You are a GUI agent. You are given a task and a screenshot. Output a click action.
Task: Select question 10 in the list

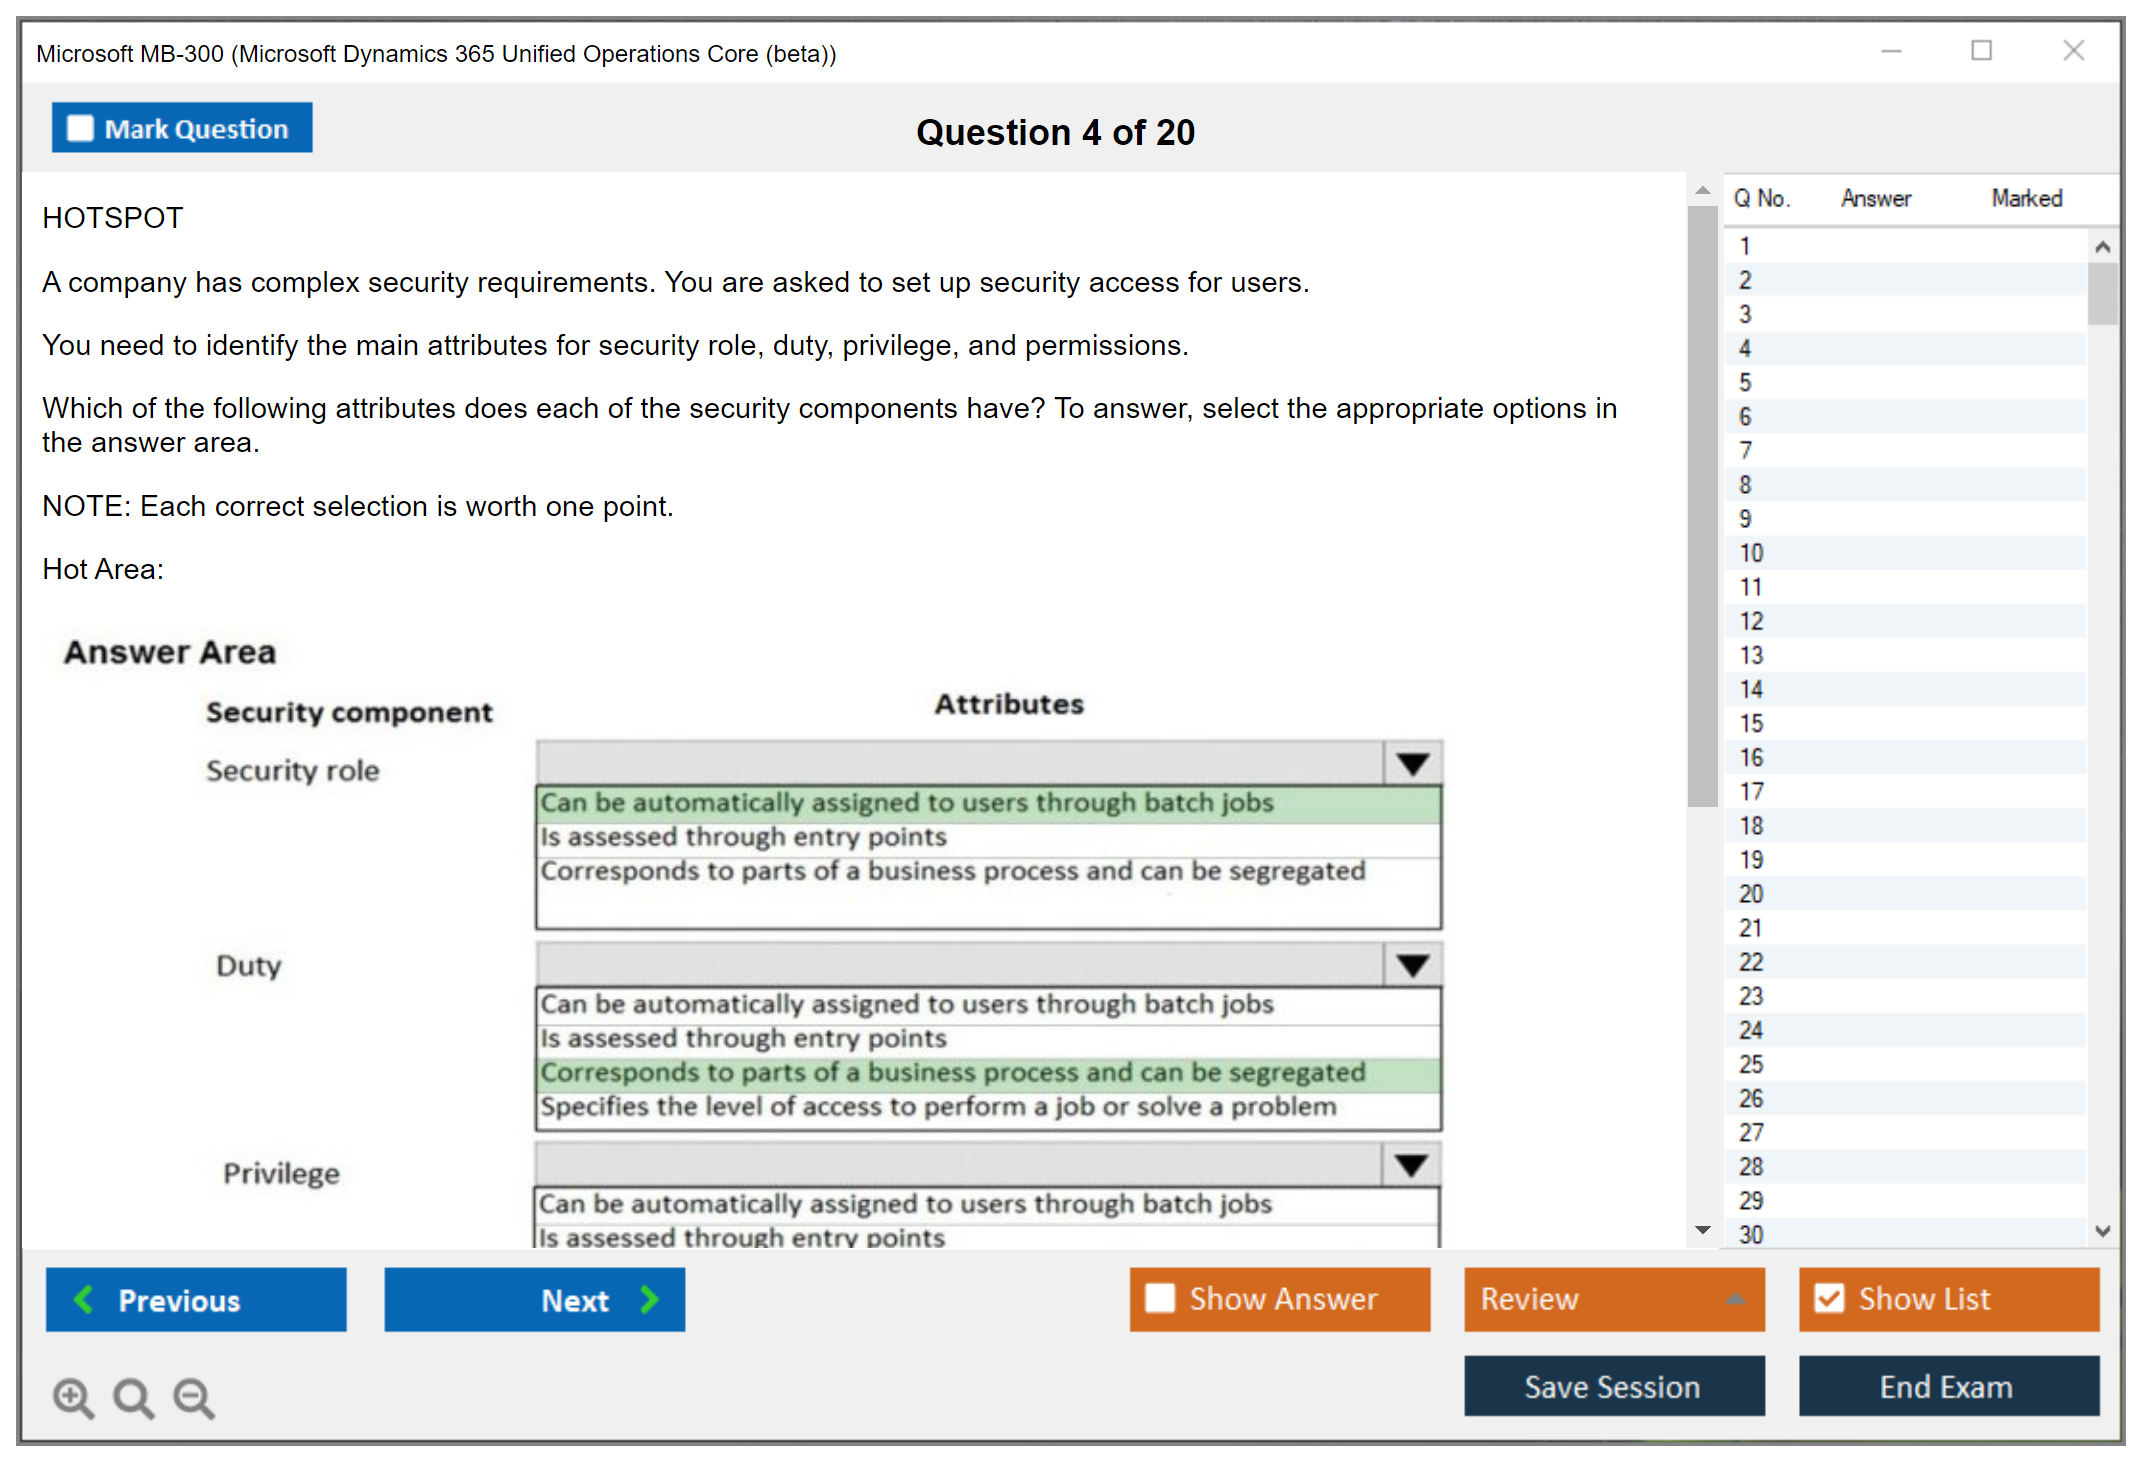(x=1751, y=553)
